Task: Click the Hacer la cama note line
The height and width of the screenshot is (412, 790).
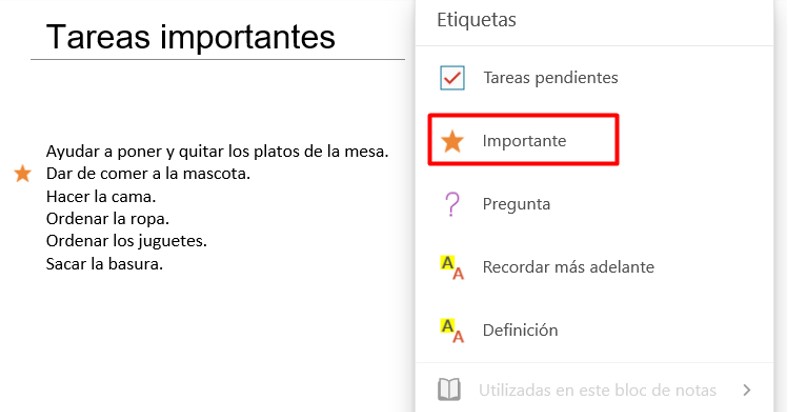Action: 101,196
